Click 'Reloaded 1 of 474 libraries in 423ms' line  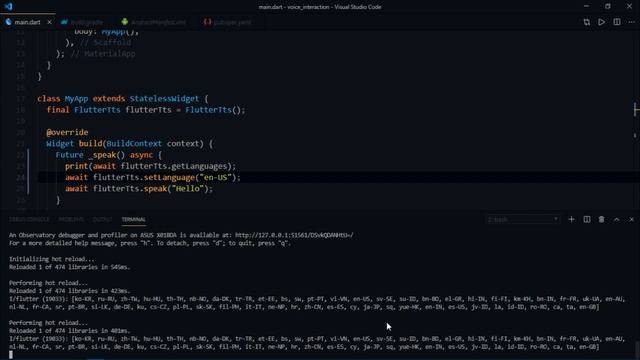point(69,291)
